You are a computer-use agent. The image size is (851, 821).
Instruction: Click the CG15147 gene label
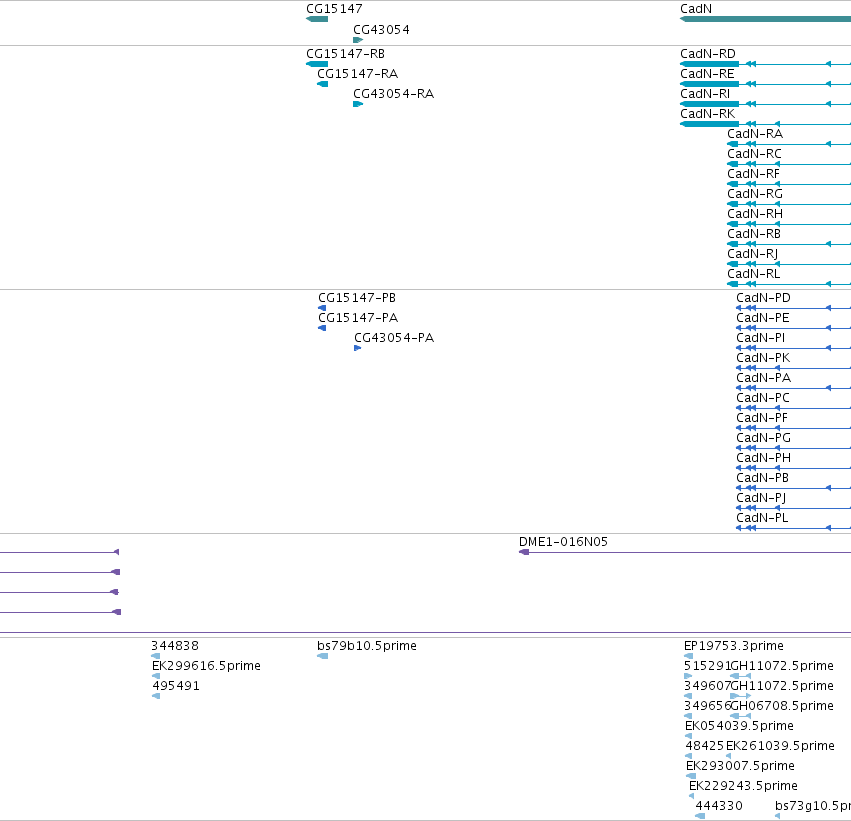click(x=334, y=9)
